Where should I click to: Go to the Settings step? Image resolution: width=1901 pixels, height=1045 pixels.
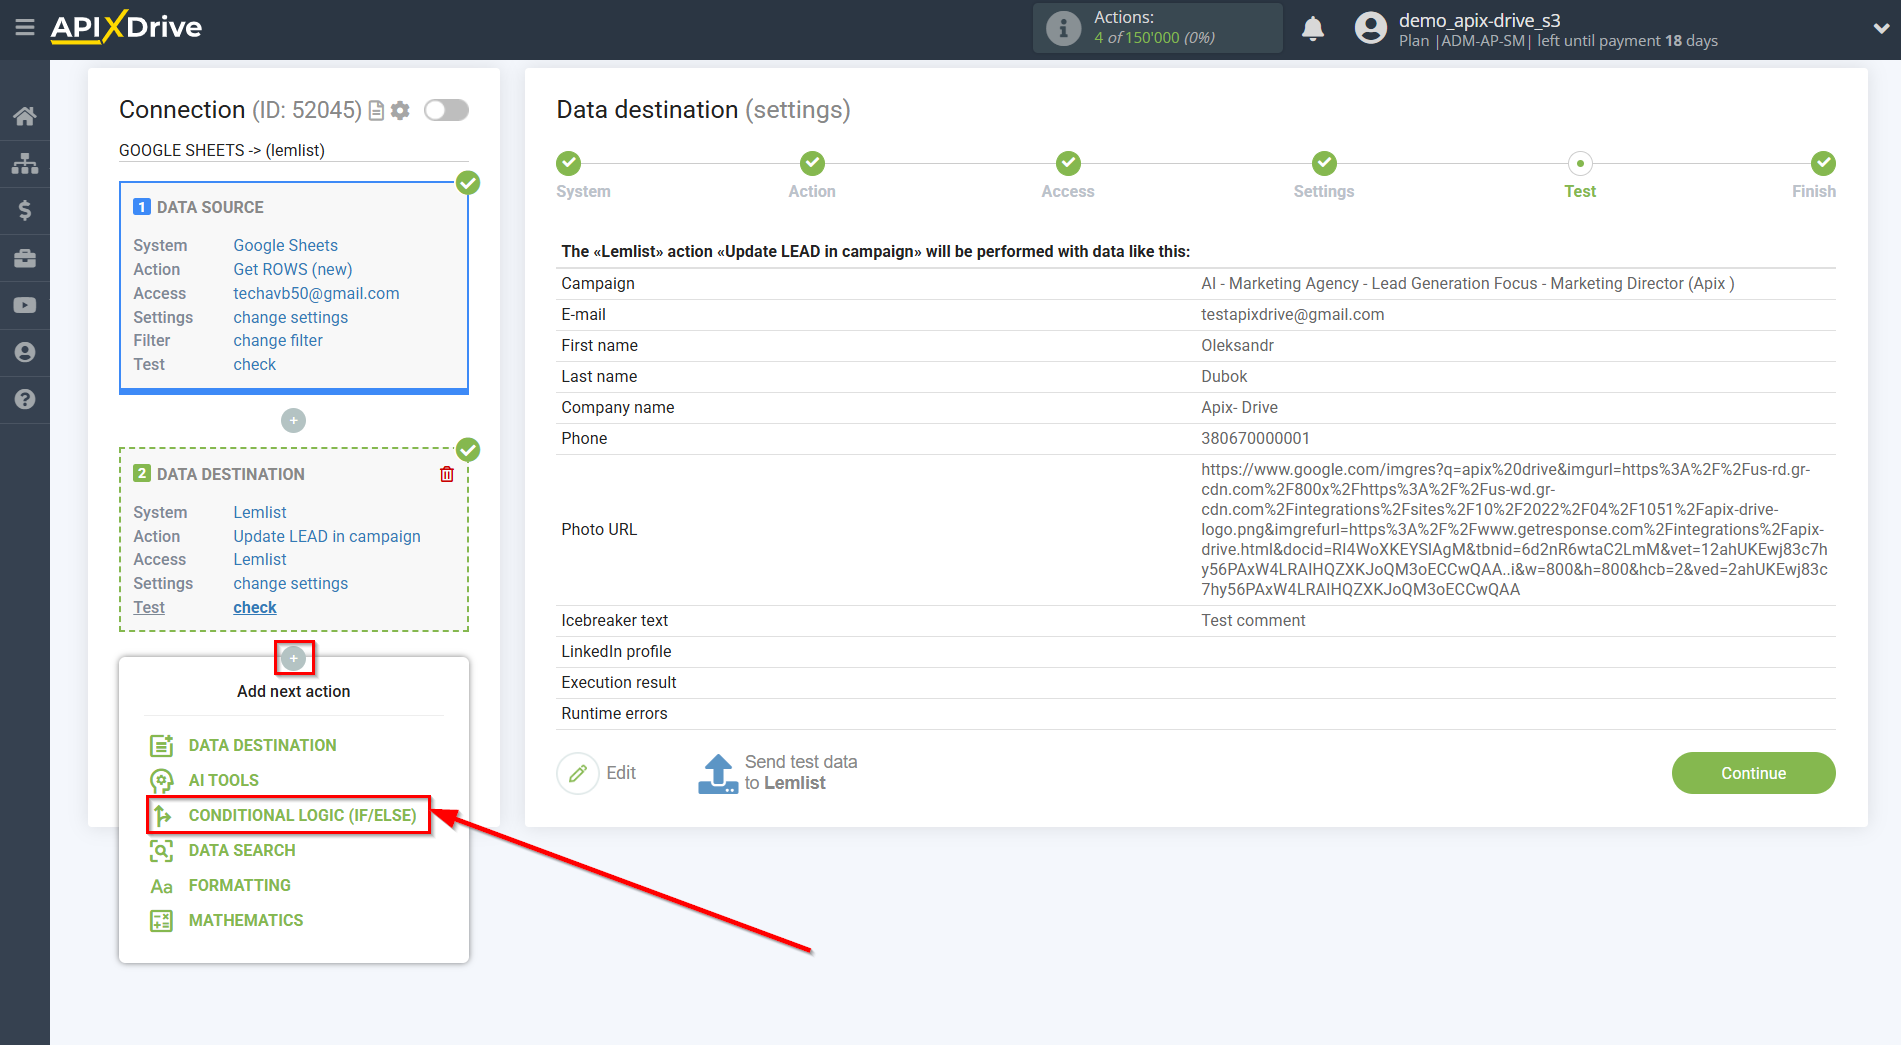pos(1324,163)
